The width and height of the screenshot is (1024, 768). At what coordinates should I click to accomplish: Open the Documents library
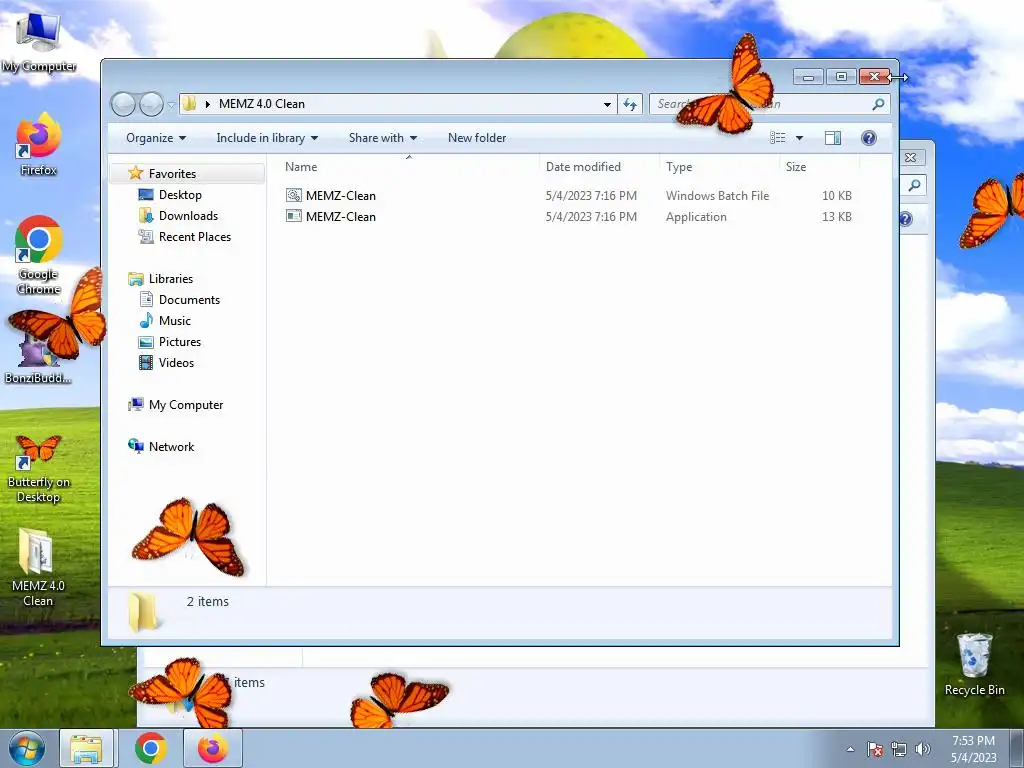point(189,299)
